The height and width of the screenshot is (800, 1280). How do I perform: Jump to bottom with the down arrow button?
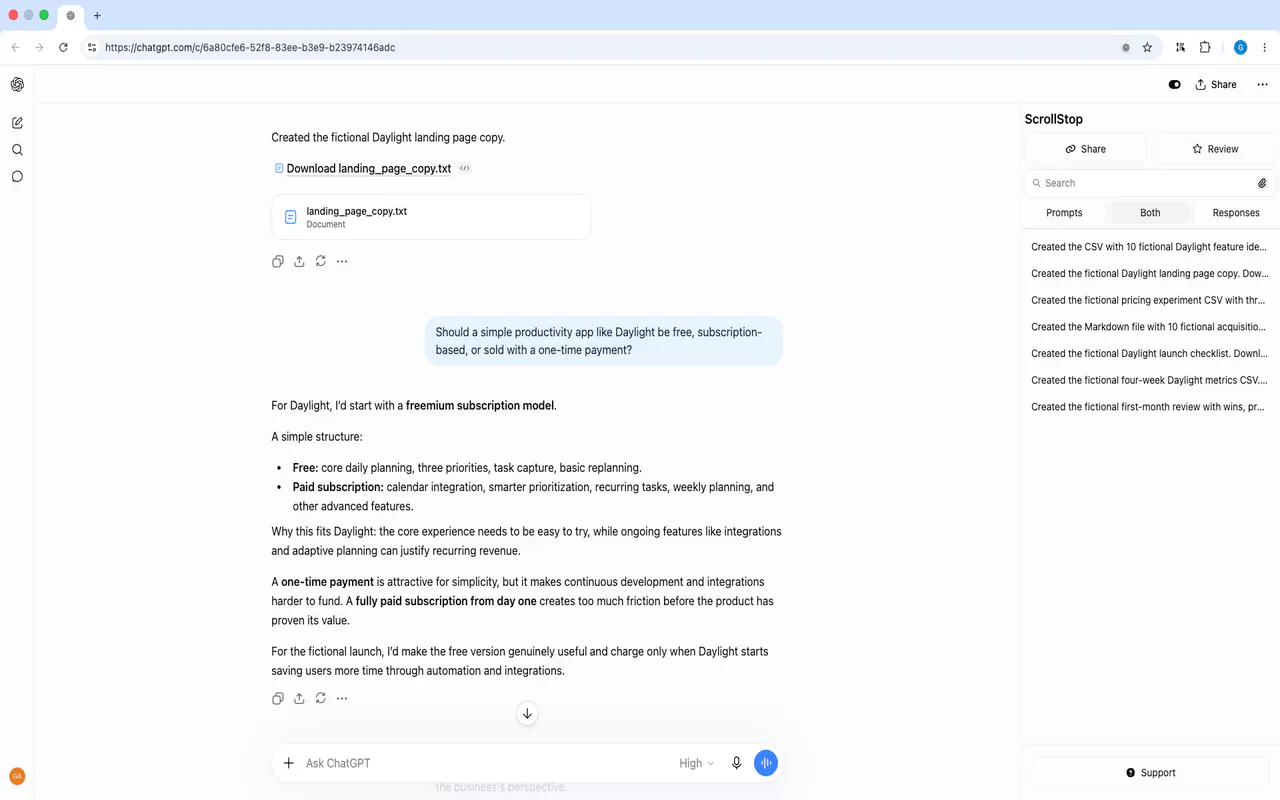click(527, 713)
